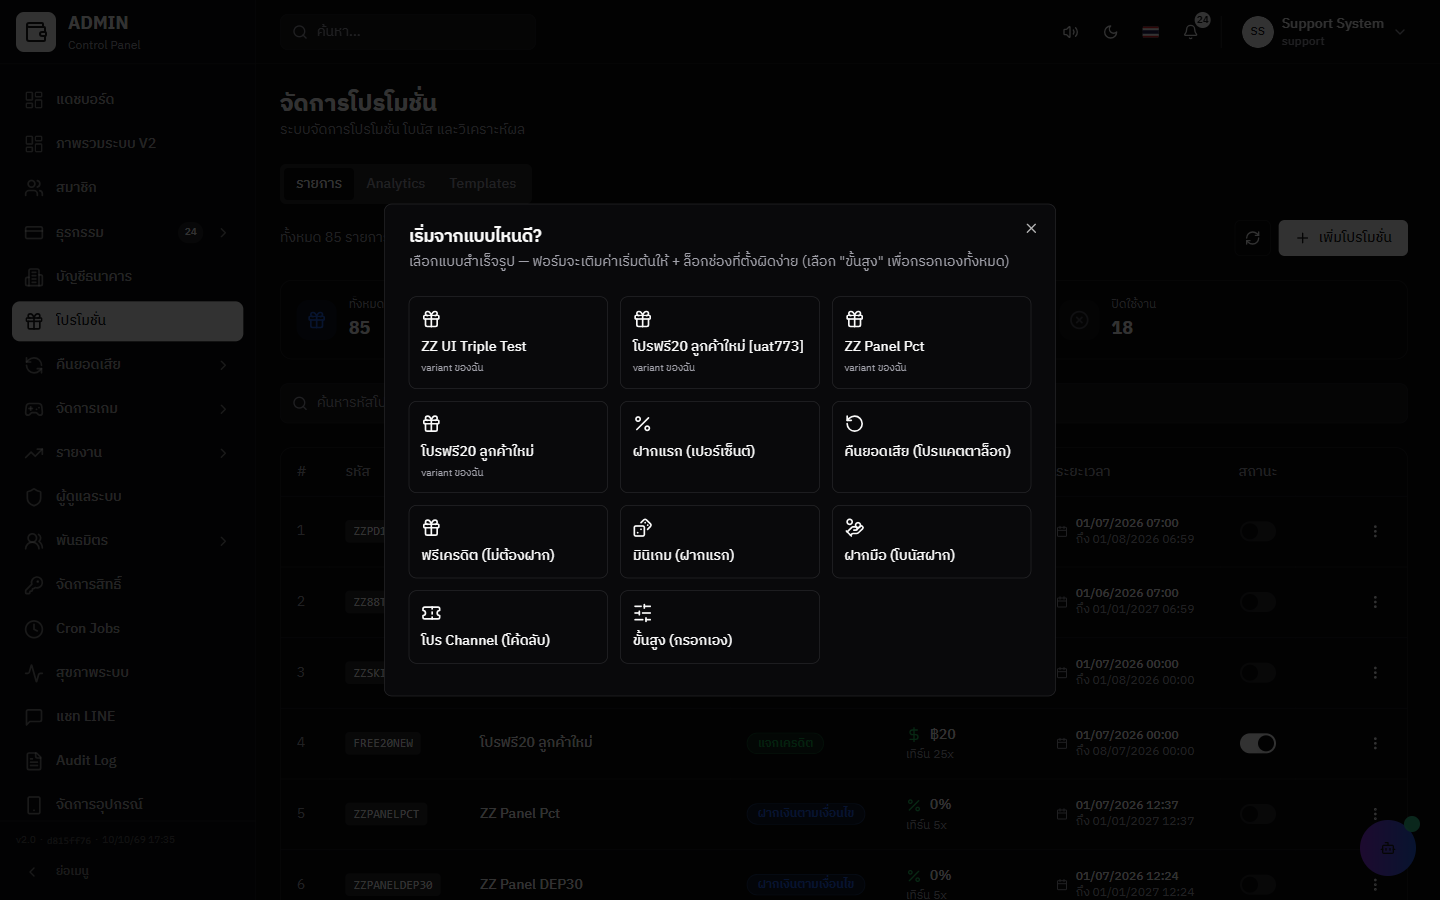Screen dimensions: 1440x900
Task: Open row 4 three-dot actions menu
Action: (1375, 743)
